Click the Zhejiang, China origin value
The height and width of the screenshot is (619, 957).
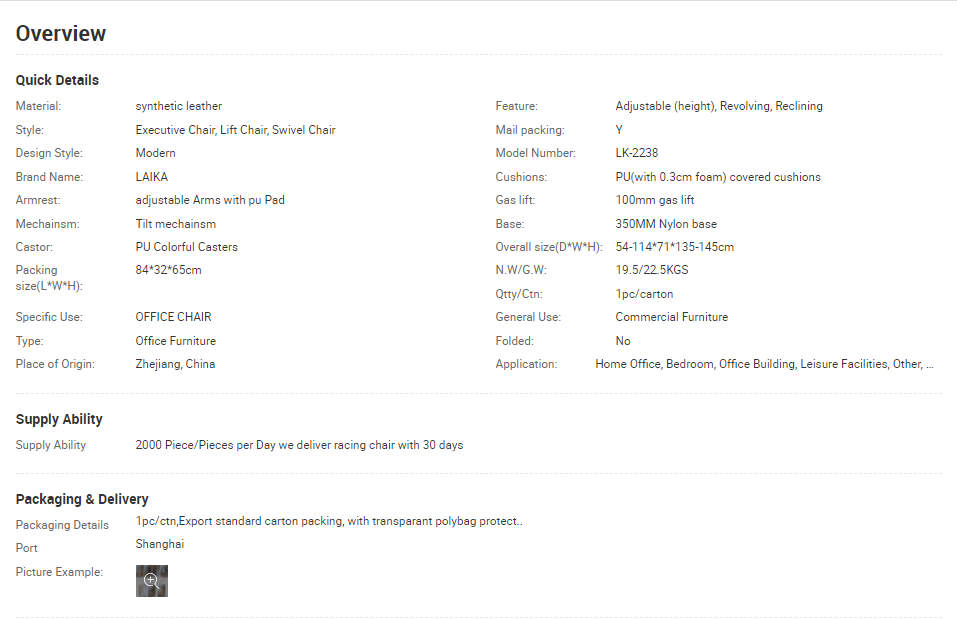(x=175, y=364)
